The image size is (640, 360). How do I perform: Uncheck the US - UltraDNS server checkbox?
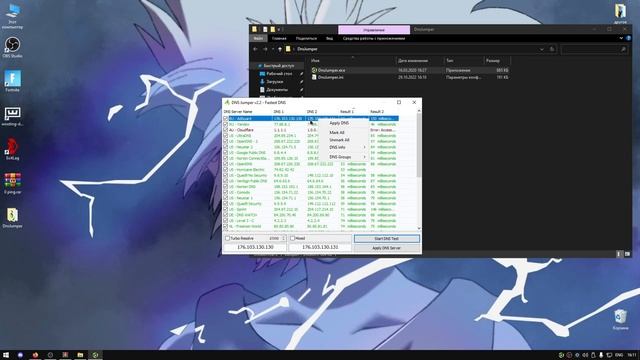coord(225,136)
